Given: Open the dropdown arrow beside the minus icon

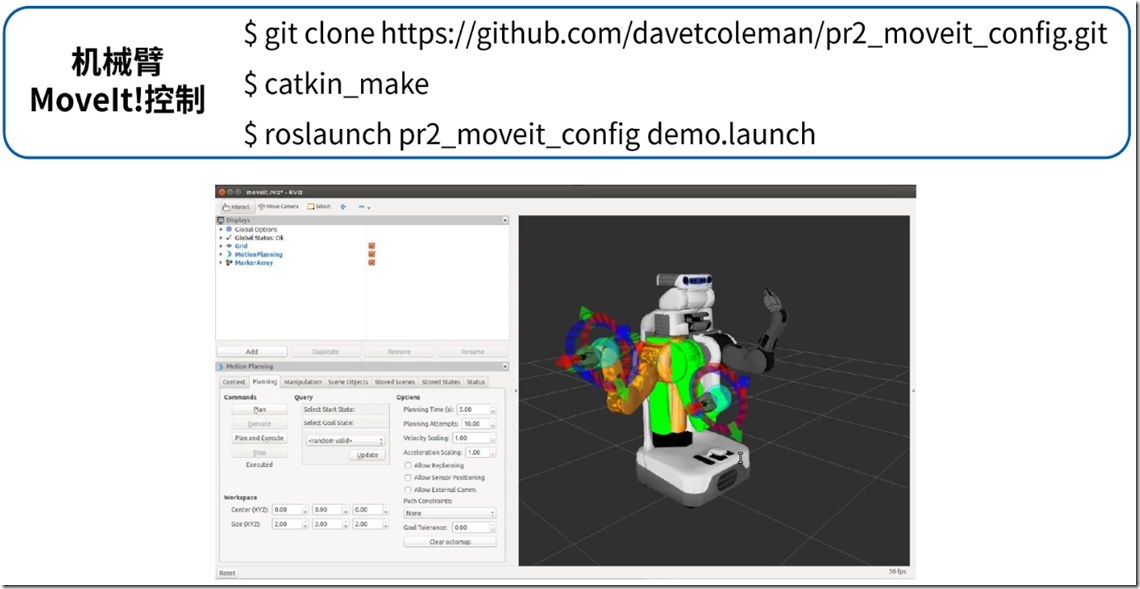Looking at the screenshot, I should pos(369,208).
